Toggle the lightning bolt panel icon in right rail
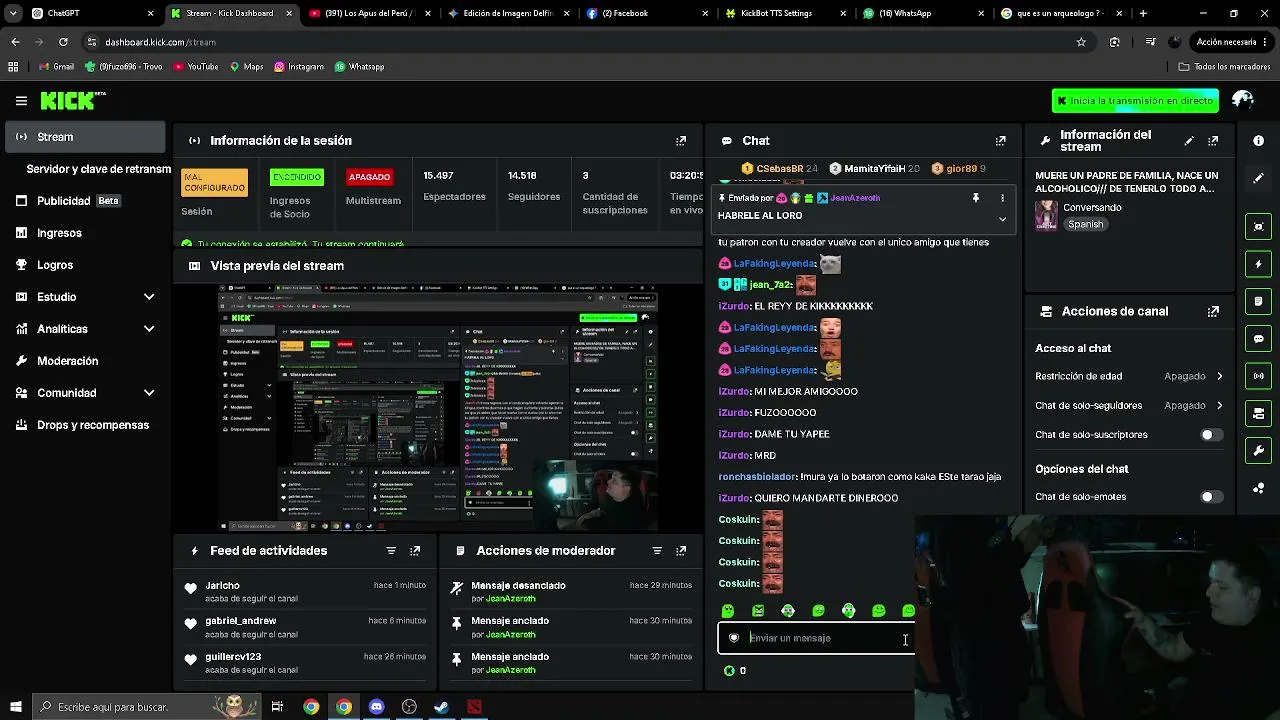 (x=1258, y=264)
